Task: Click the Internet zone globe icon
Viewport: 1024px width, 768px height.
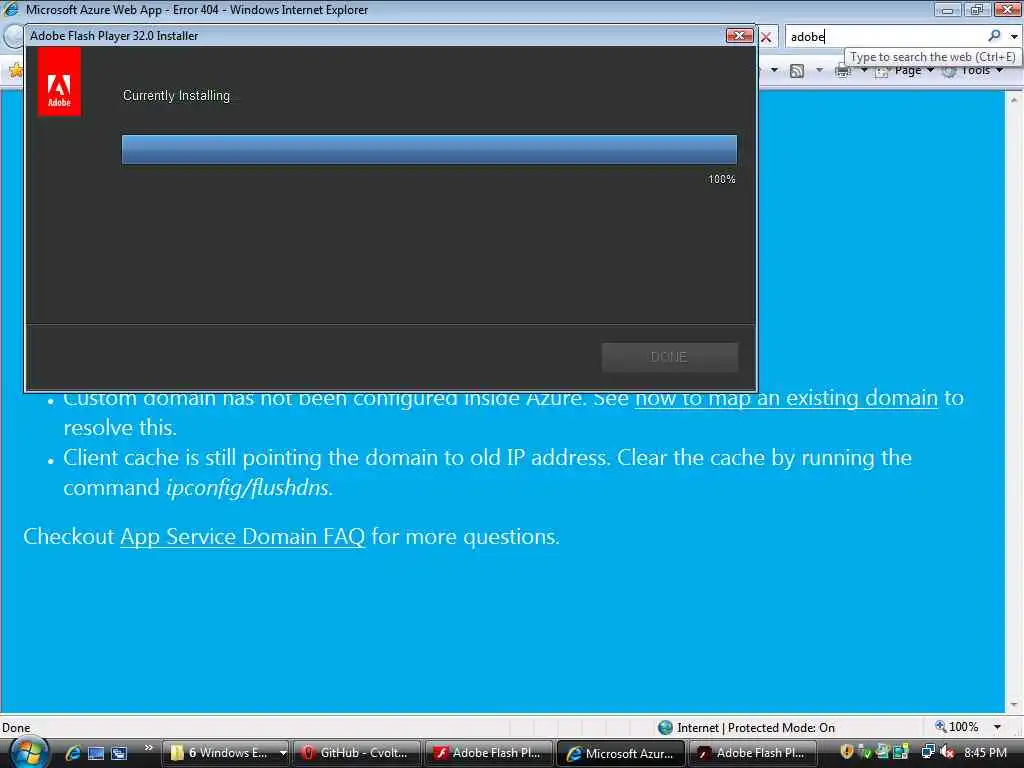Action: coord(665,728)
